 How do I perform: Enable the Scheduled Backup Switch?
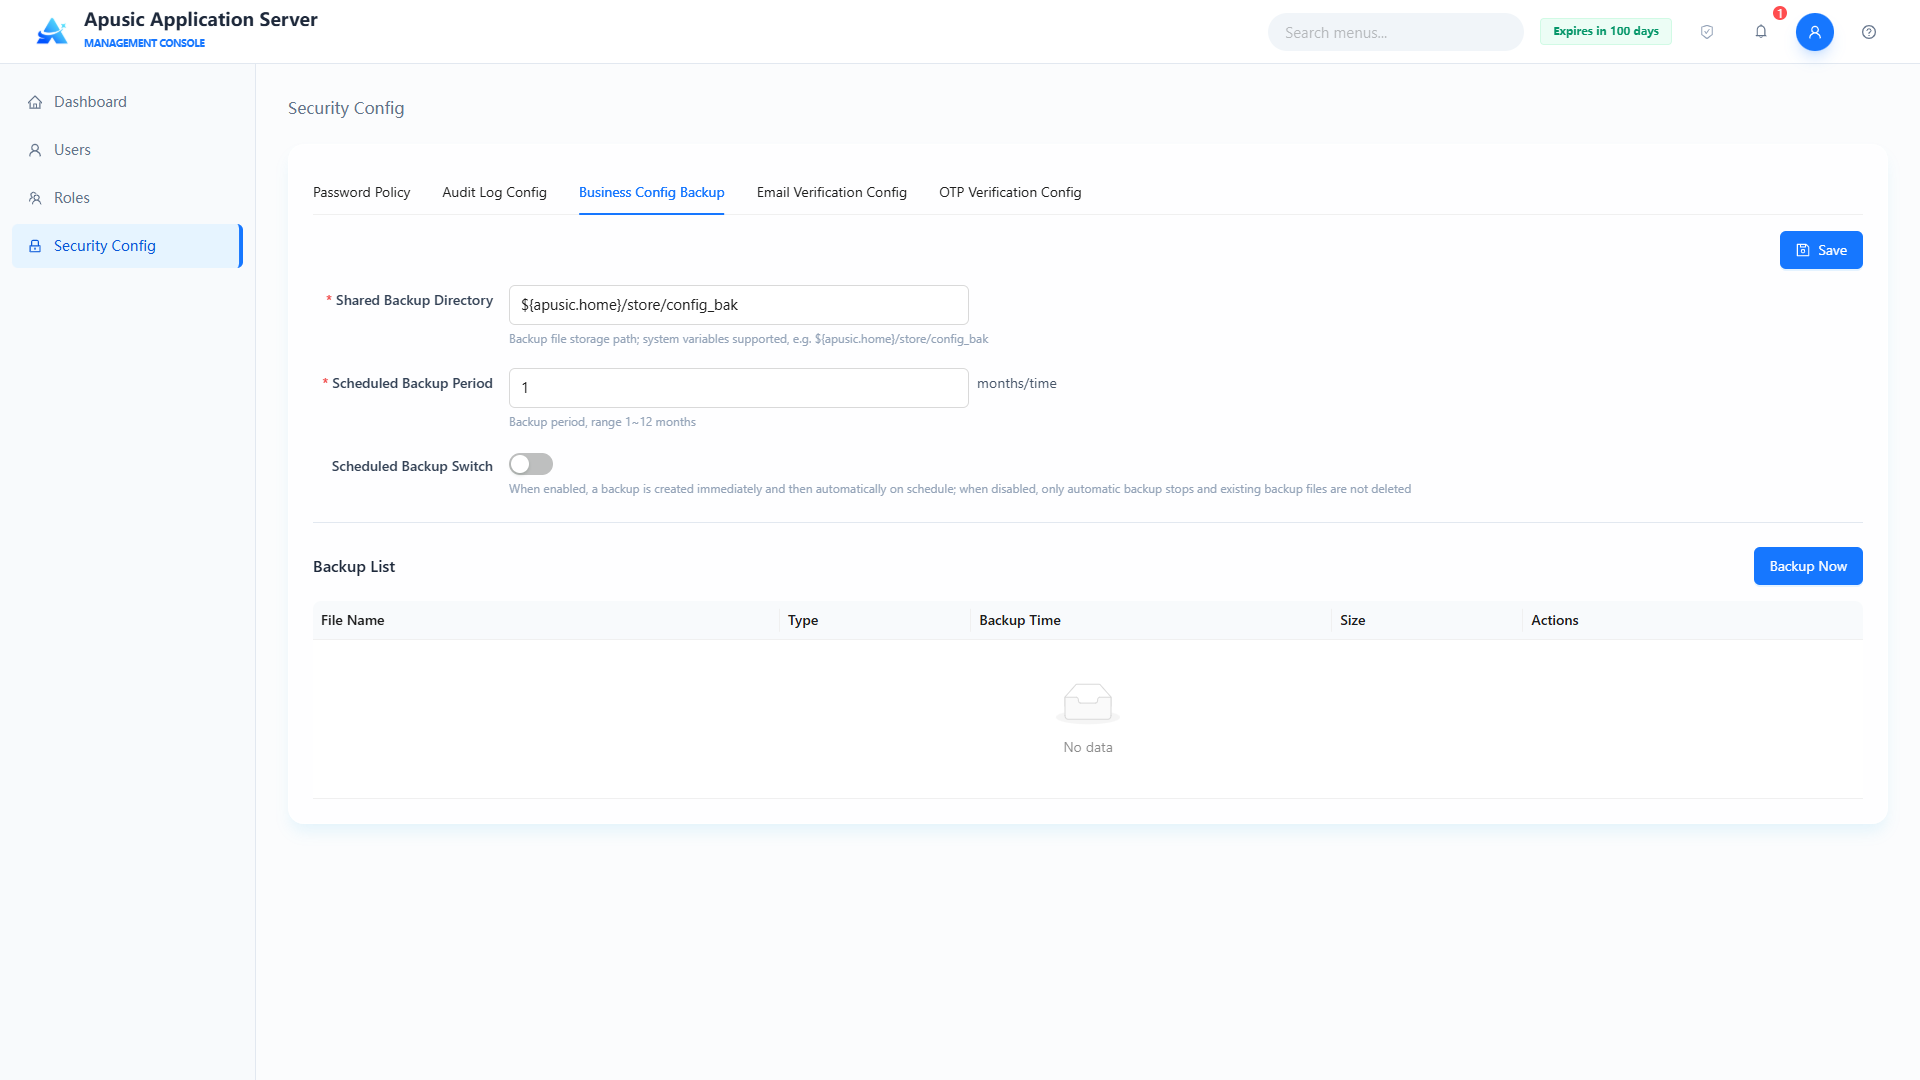[531, 464]
